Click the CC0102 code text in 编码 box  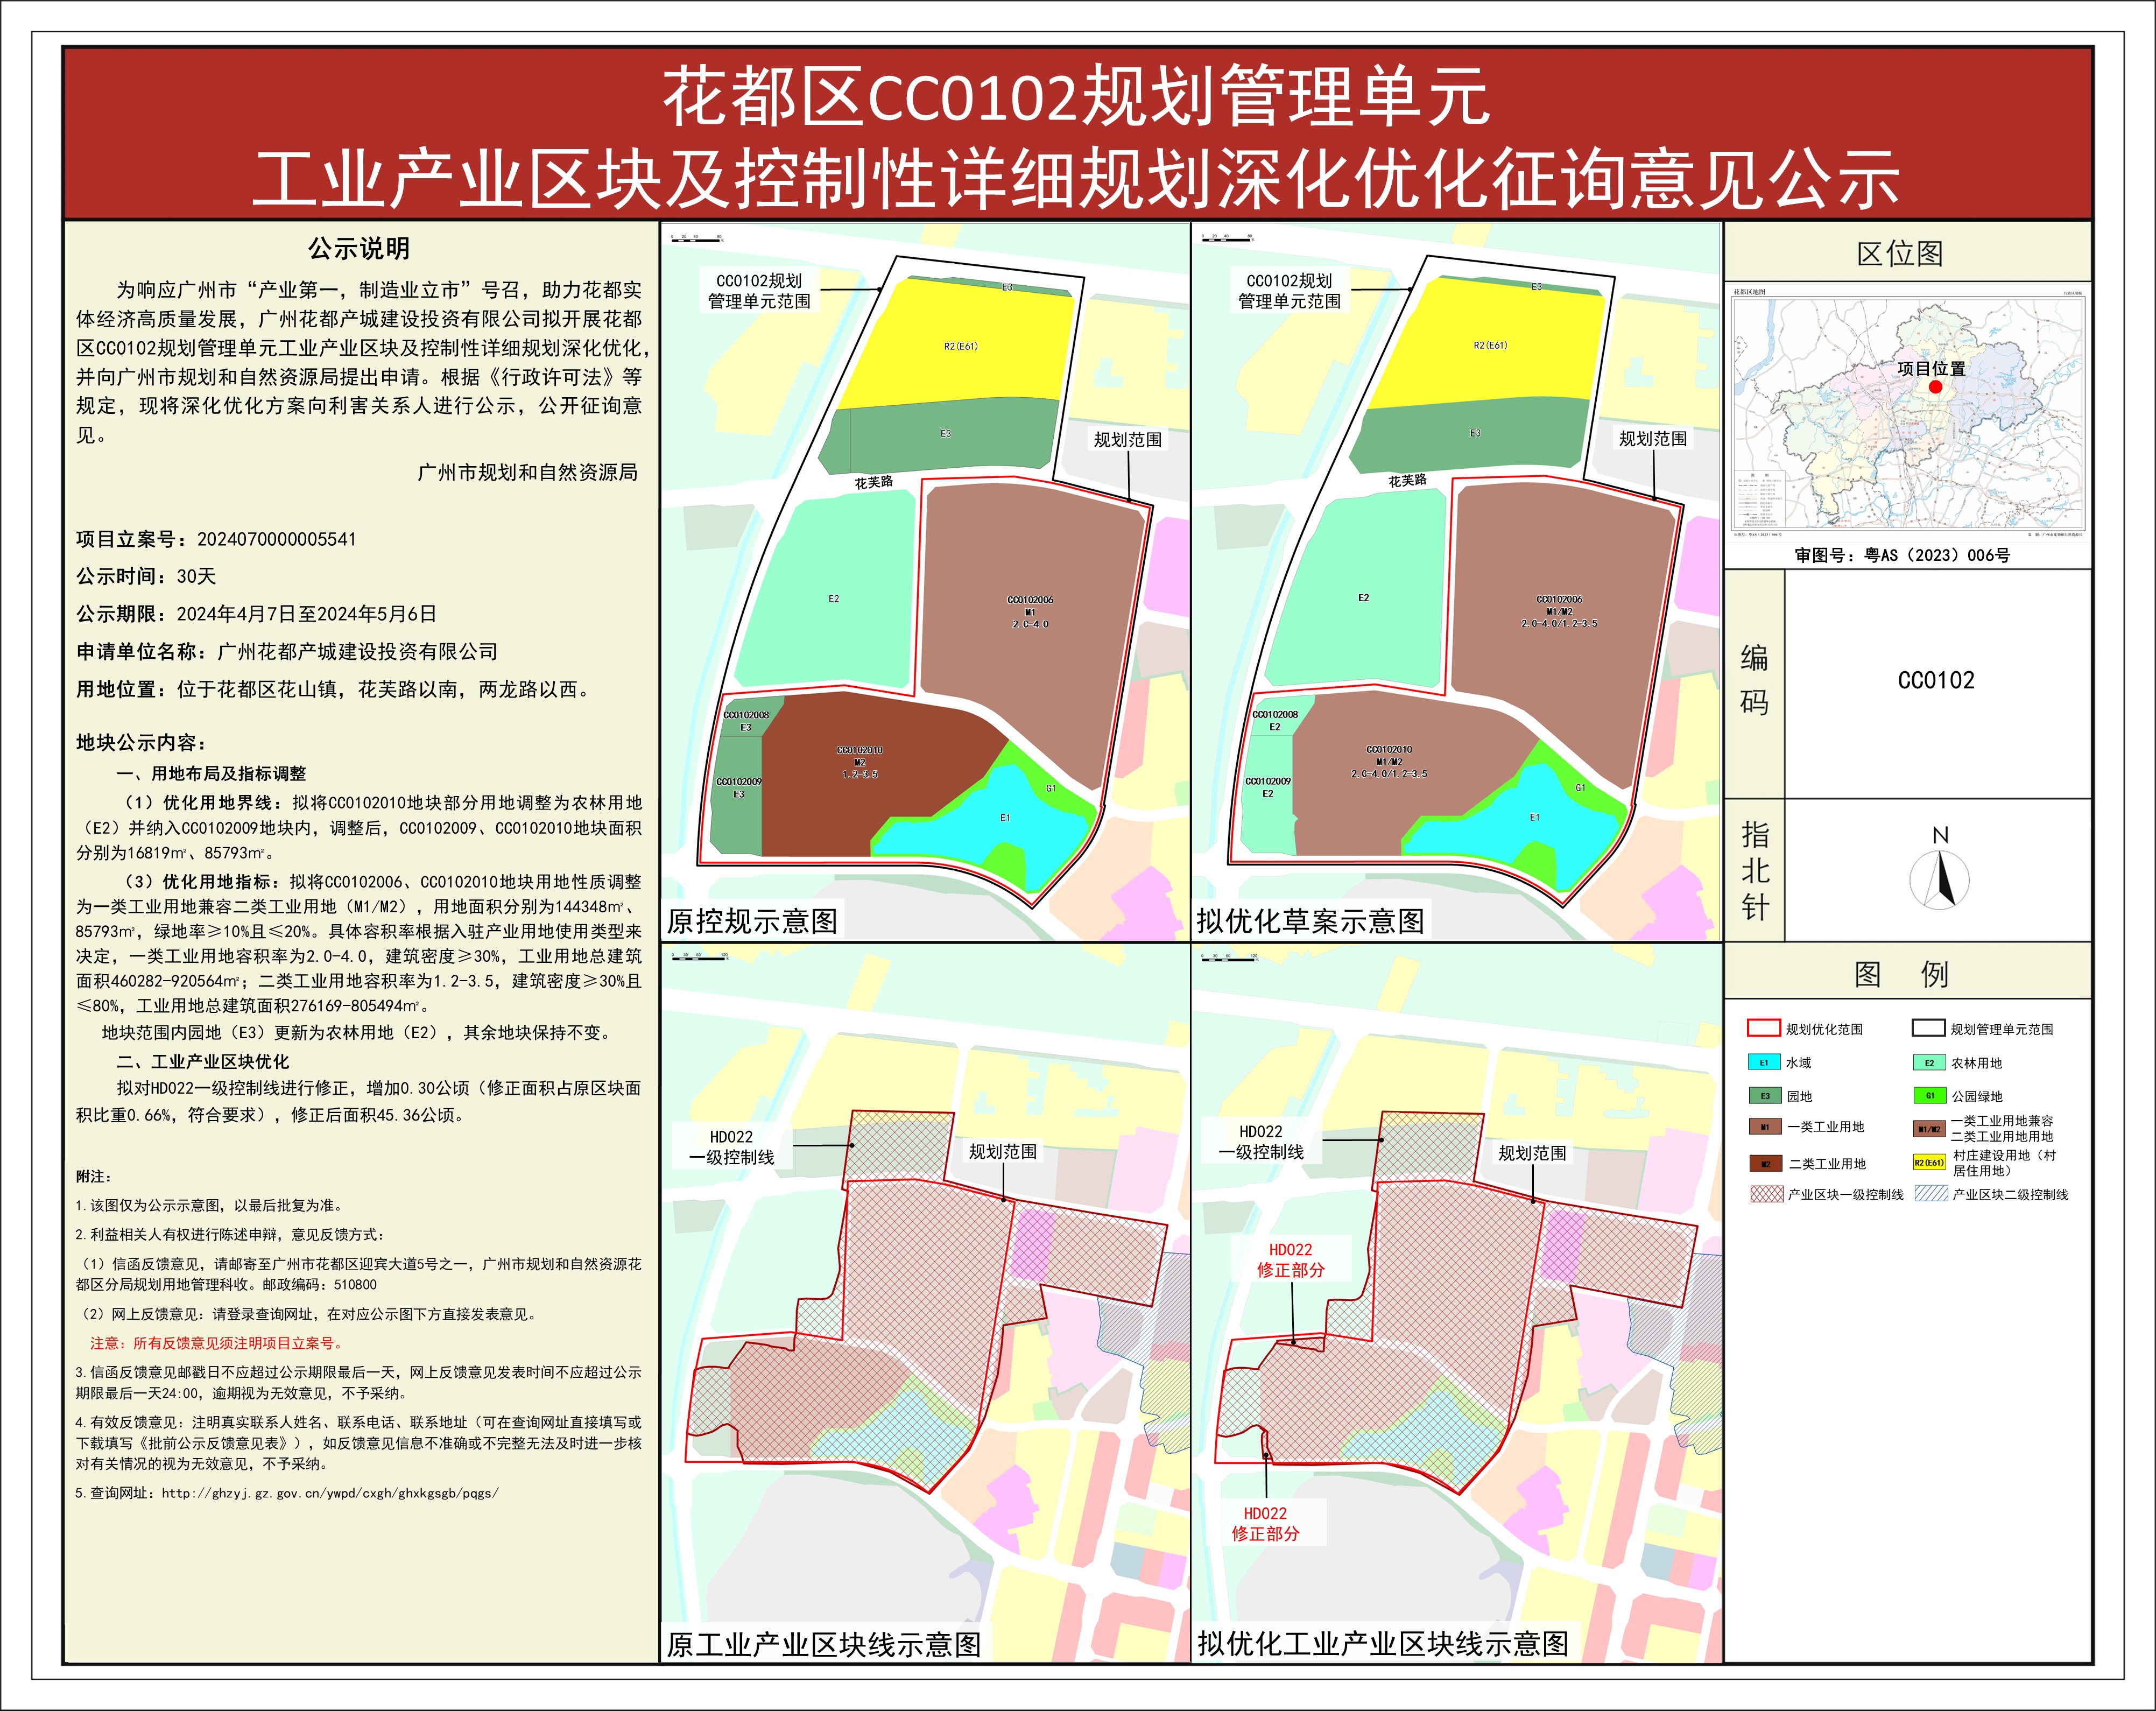[x=1936, y=681]
